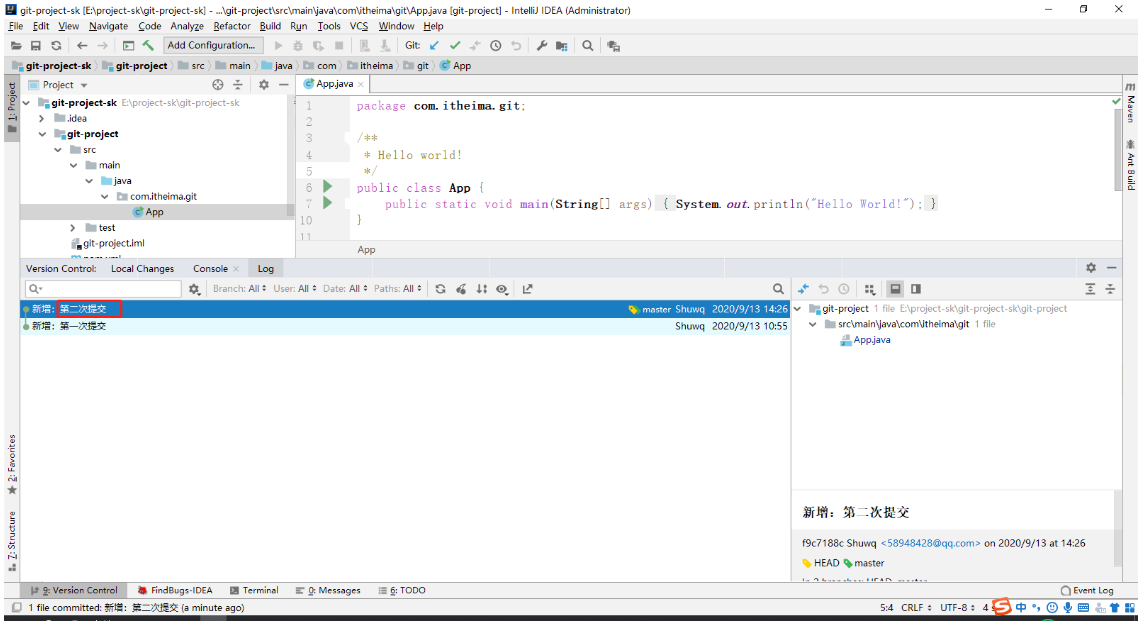Toggle the Structure side tab
Image resolution: width=1143 pixels, height=624 pixels.
click(12, 542)
